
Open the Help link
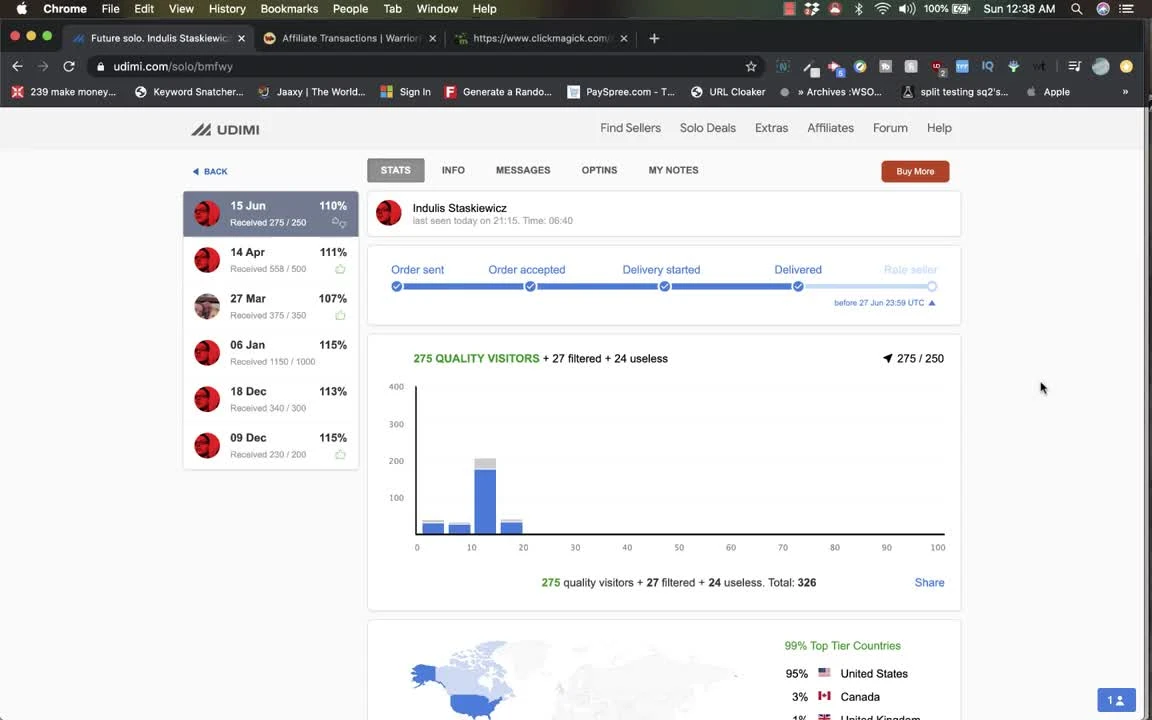point(939,128)
